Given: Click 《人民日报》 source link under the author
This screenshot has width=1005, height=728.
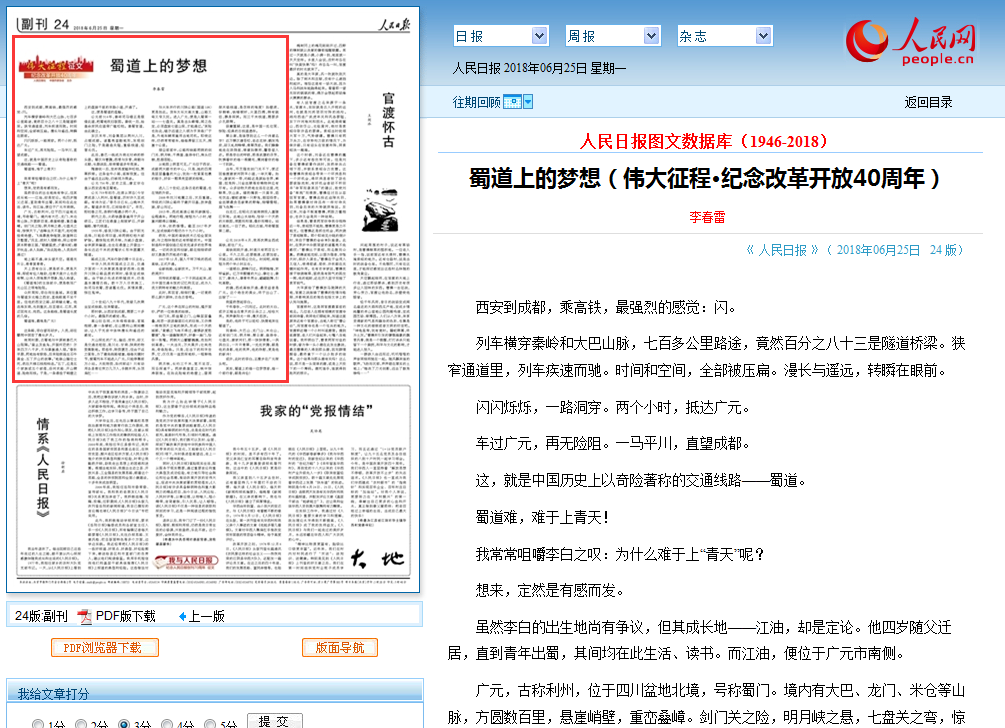Looking at the screenshot, I should (782, 250).
